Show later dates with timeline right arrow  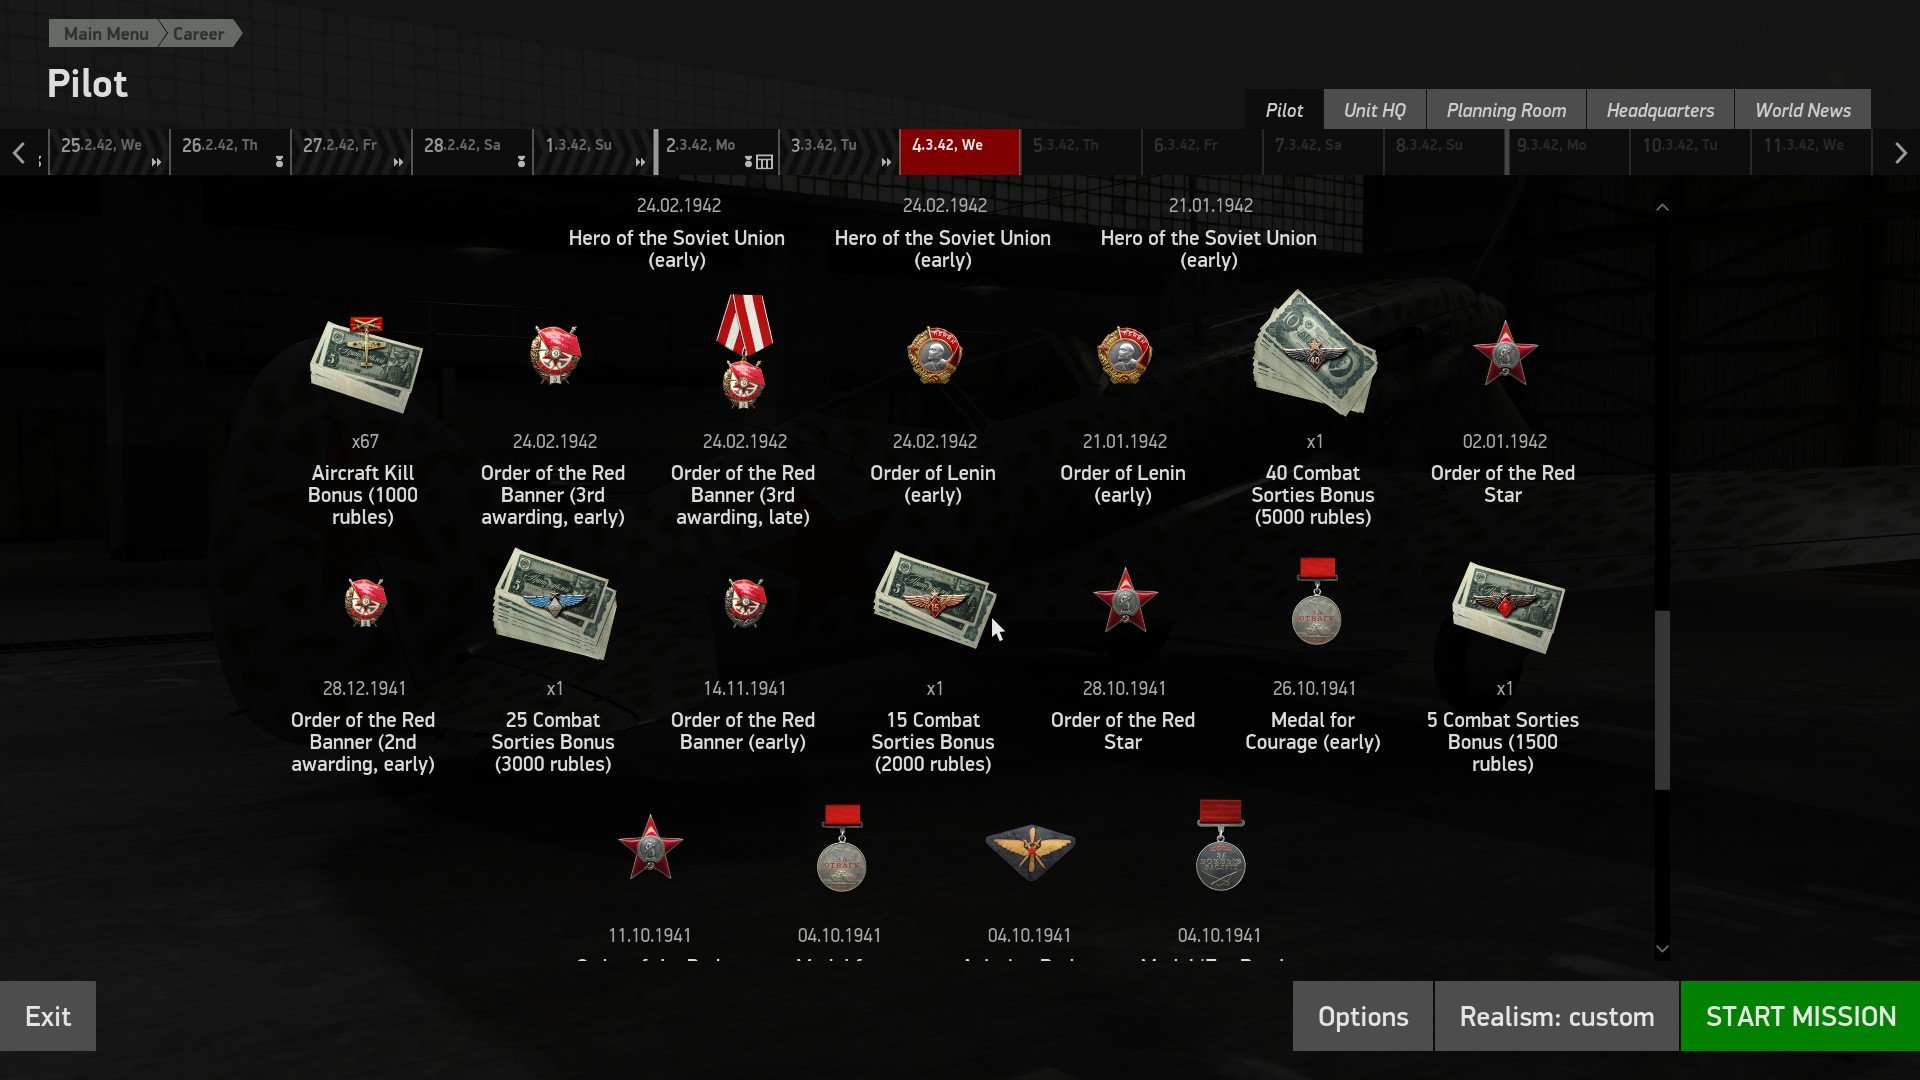tap(1900, 153)
